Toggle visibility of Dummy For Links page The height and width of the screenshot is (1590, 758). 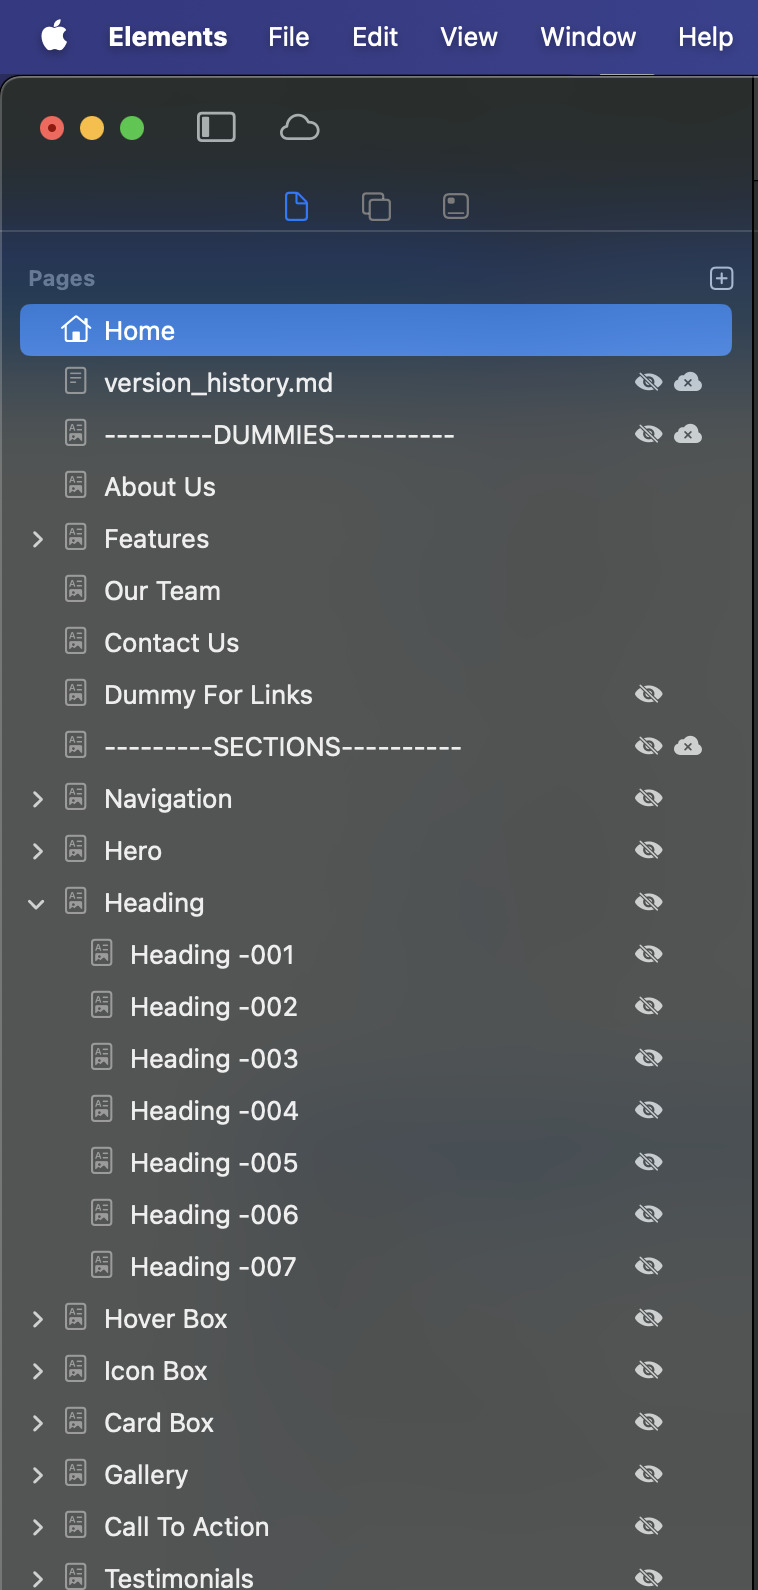(x=649, y=694)
